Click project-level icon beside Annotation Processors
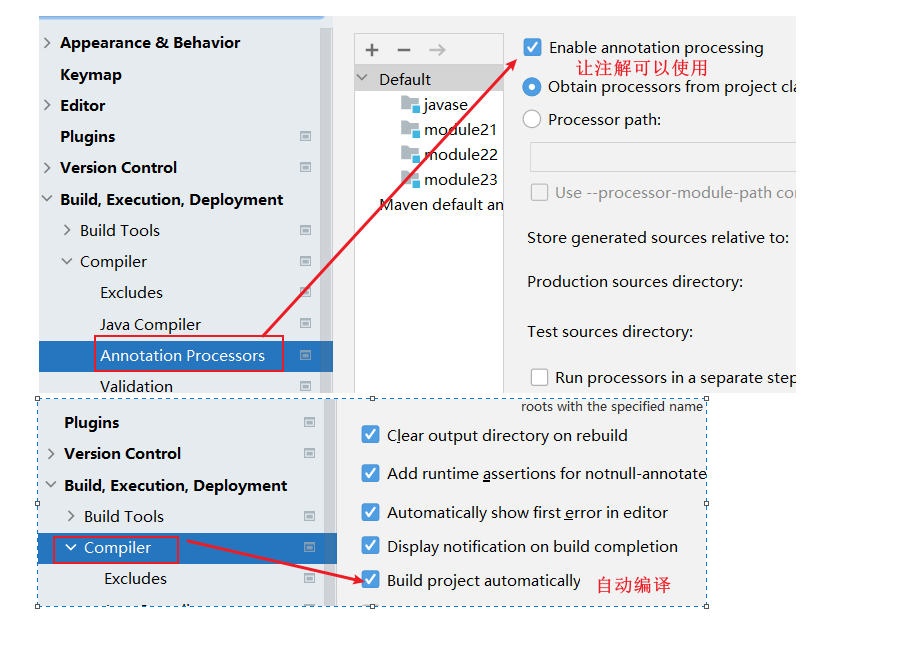Image resolution: width=920 pixels, height=654 pixels. point(305,355)
